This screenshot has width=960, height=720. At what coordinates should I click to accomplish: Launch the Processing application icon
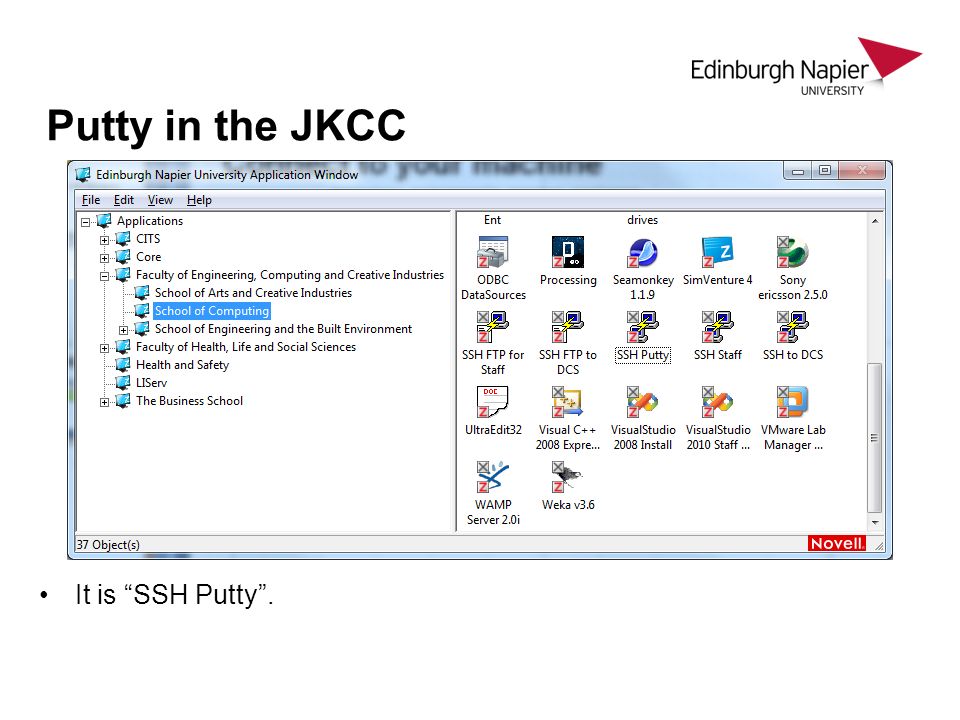568,252
